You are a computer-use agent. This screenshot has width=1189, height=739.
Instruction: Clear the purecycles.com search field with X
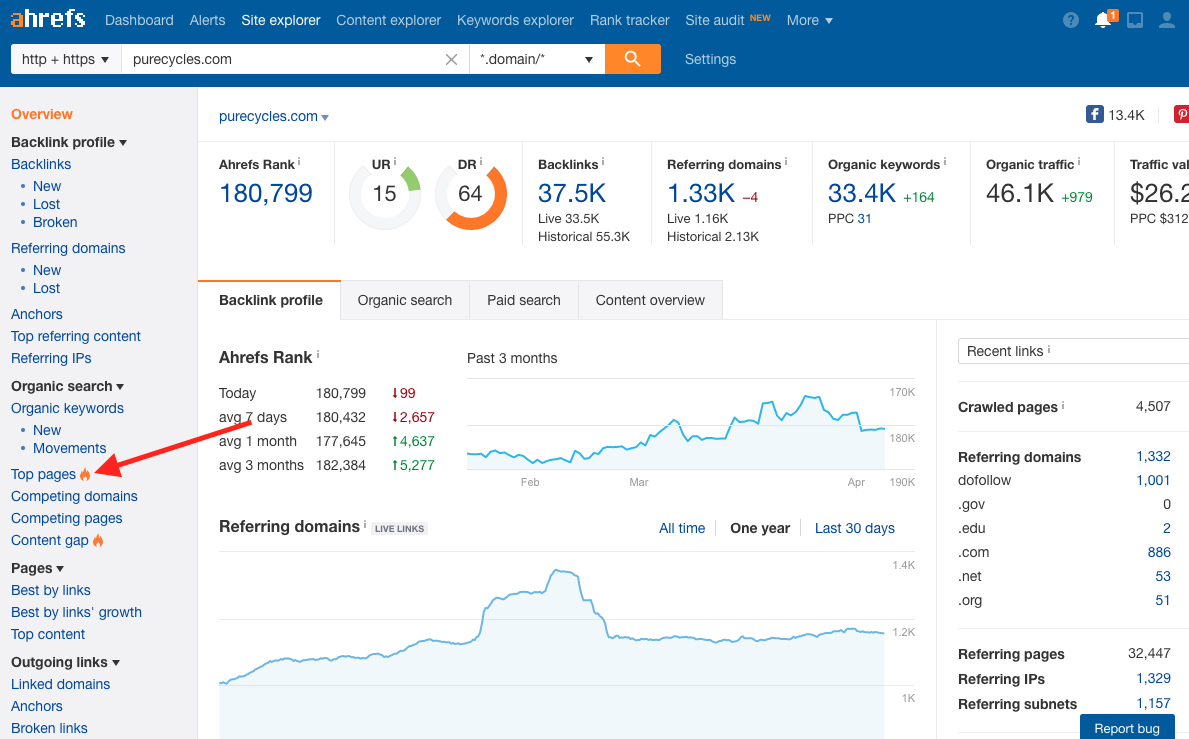pyautogui.click(x=451, y=59)
